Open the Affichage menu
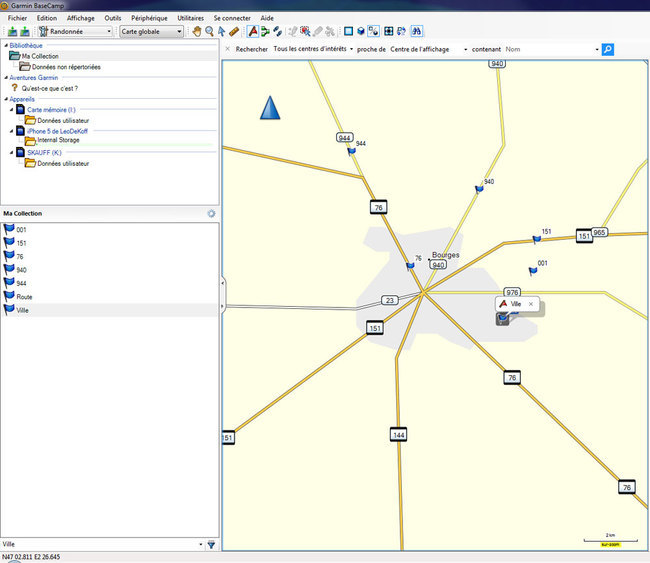 pyautogui.click(x=81, y=18)
